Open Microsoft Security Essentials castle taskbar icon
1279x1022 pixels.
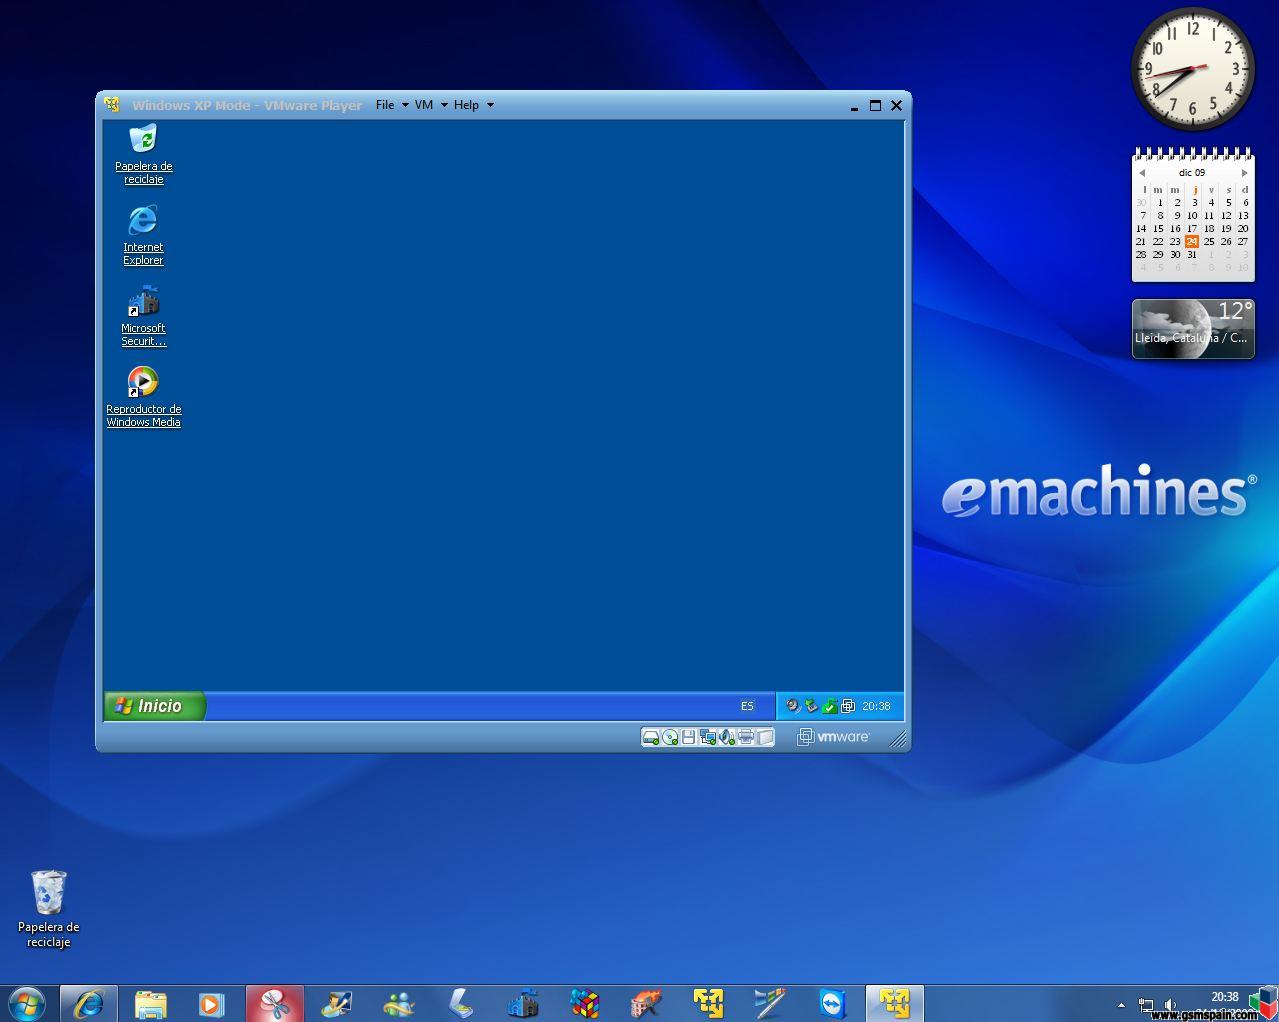[522, 1003]
